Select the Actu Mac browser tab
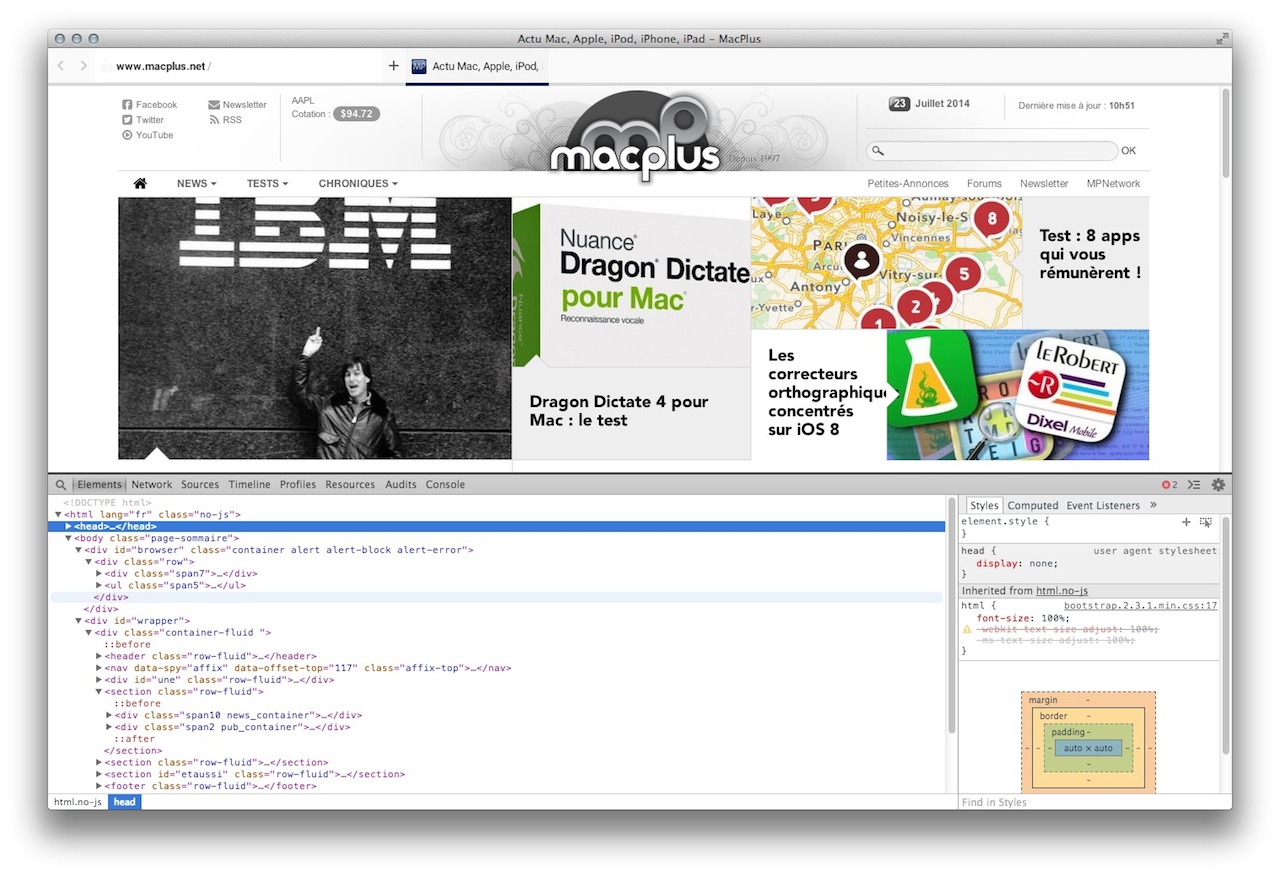This screenshot has width=1280, height=876. click(477, 67)
